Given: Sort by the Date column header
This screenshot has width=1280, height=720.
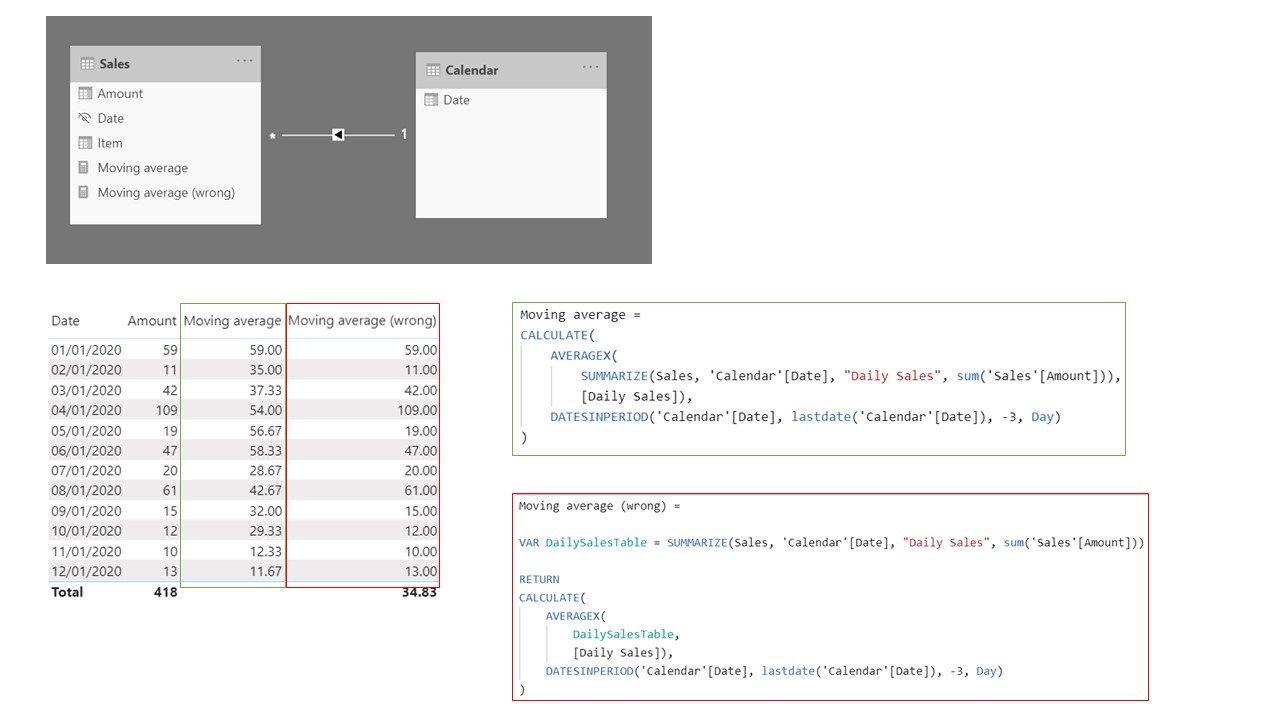Looking at the screenshot, I should tap(65, 321).
